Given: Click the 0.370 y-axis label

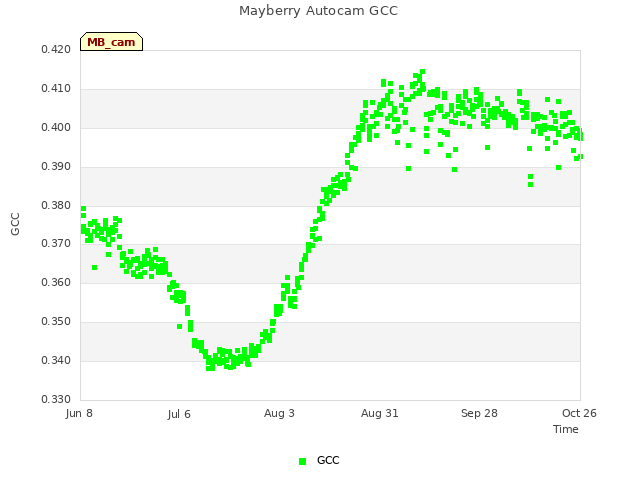Looking at the screenshot, I should (x=56, y=244).
